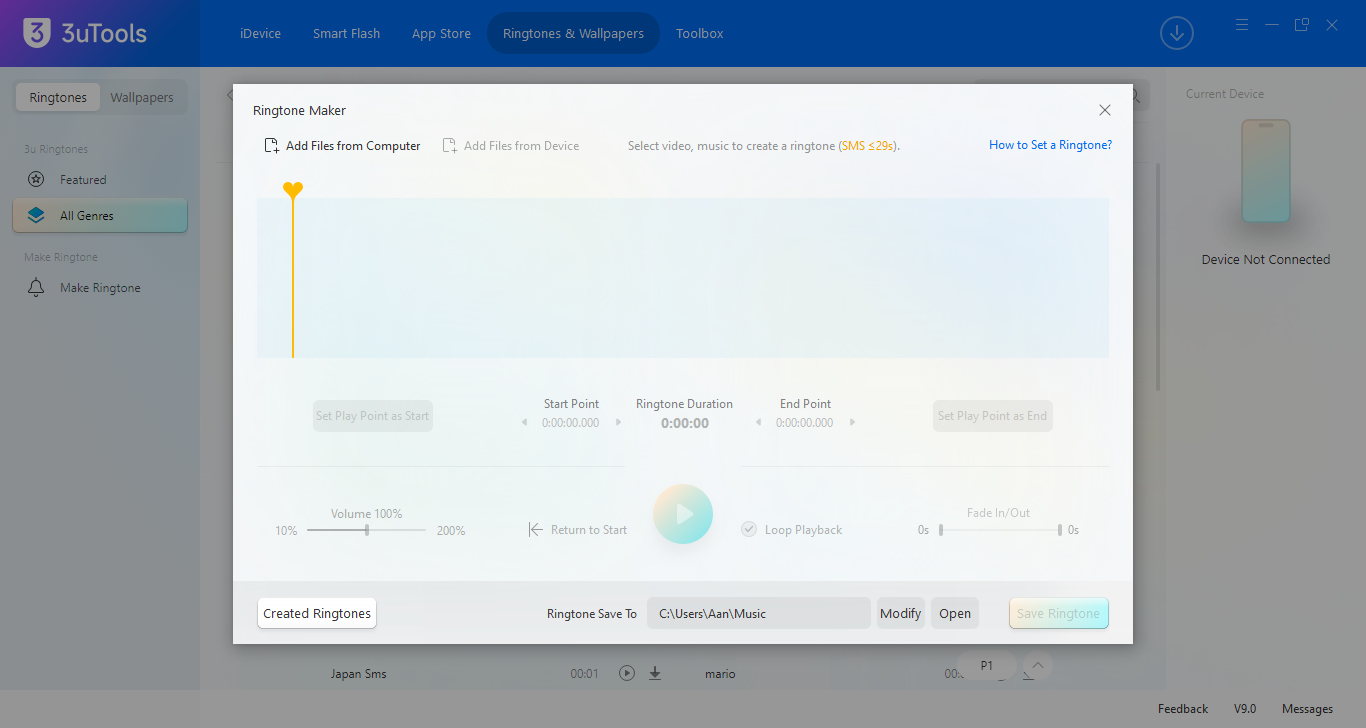Toggle the Loop Playback checkbox

(x=749, y=530)
